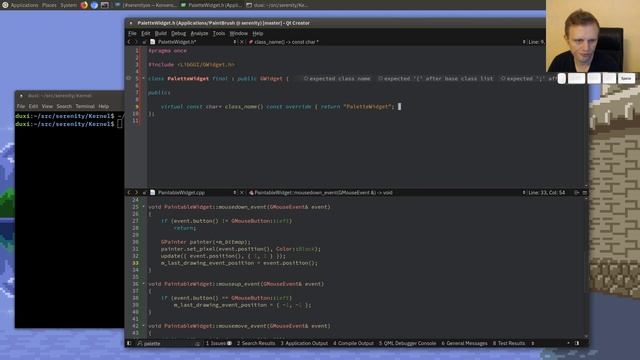This screenshot has height=360, width=640.
Task: Launch the Chromium browser from the top panel
Action: click(x=94, y=5)
